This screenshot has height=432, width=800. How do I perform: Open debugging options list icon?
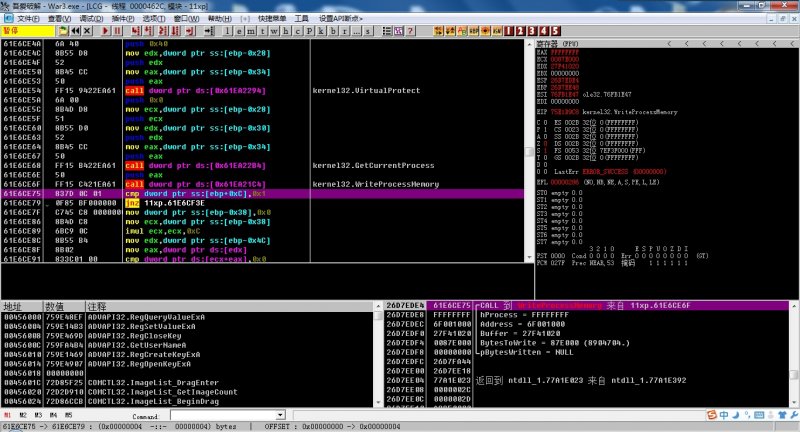(387, 31)
